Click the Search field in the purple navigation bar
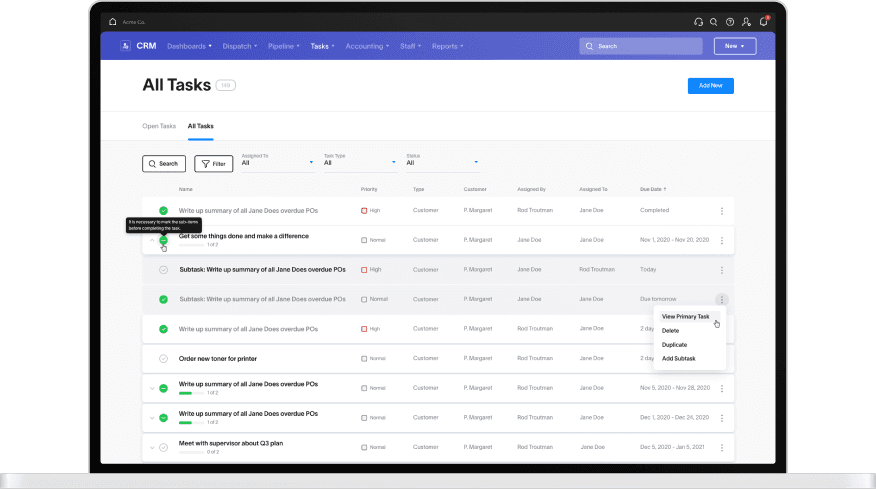876x490 pixels. 641,46
